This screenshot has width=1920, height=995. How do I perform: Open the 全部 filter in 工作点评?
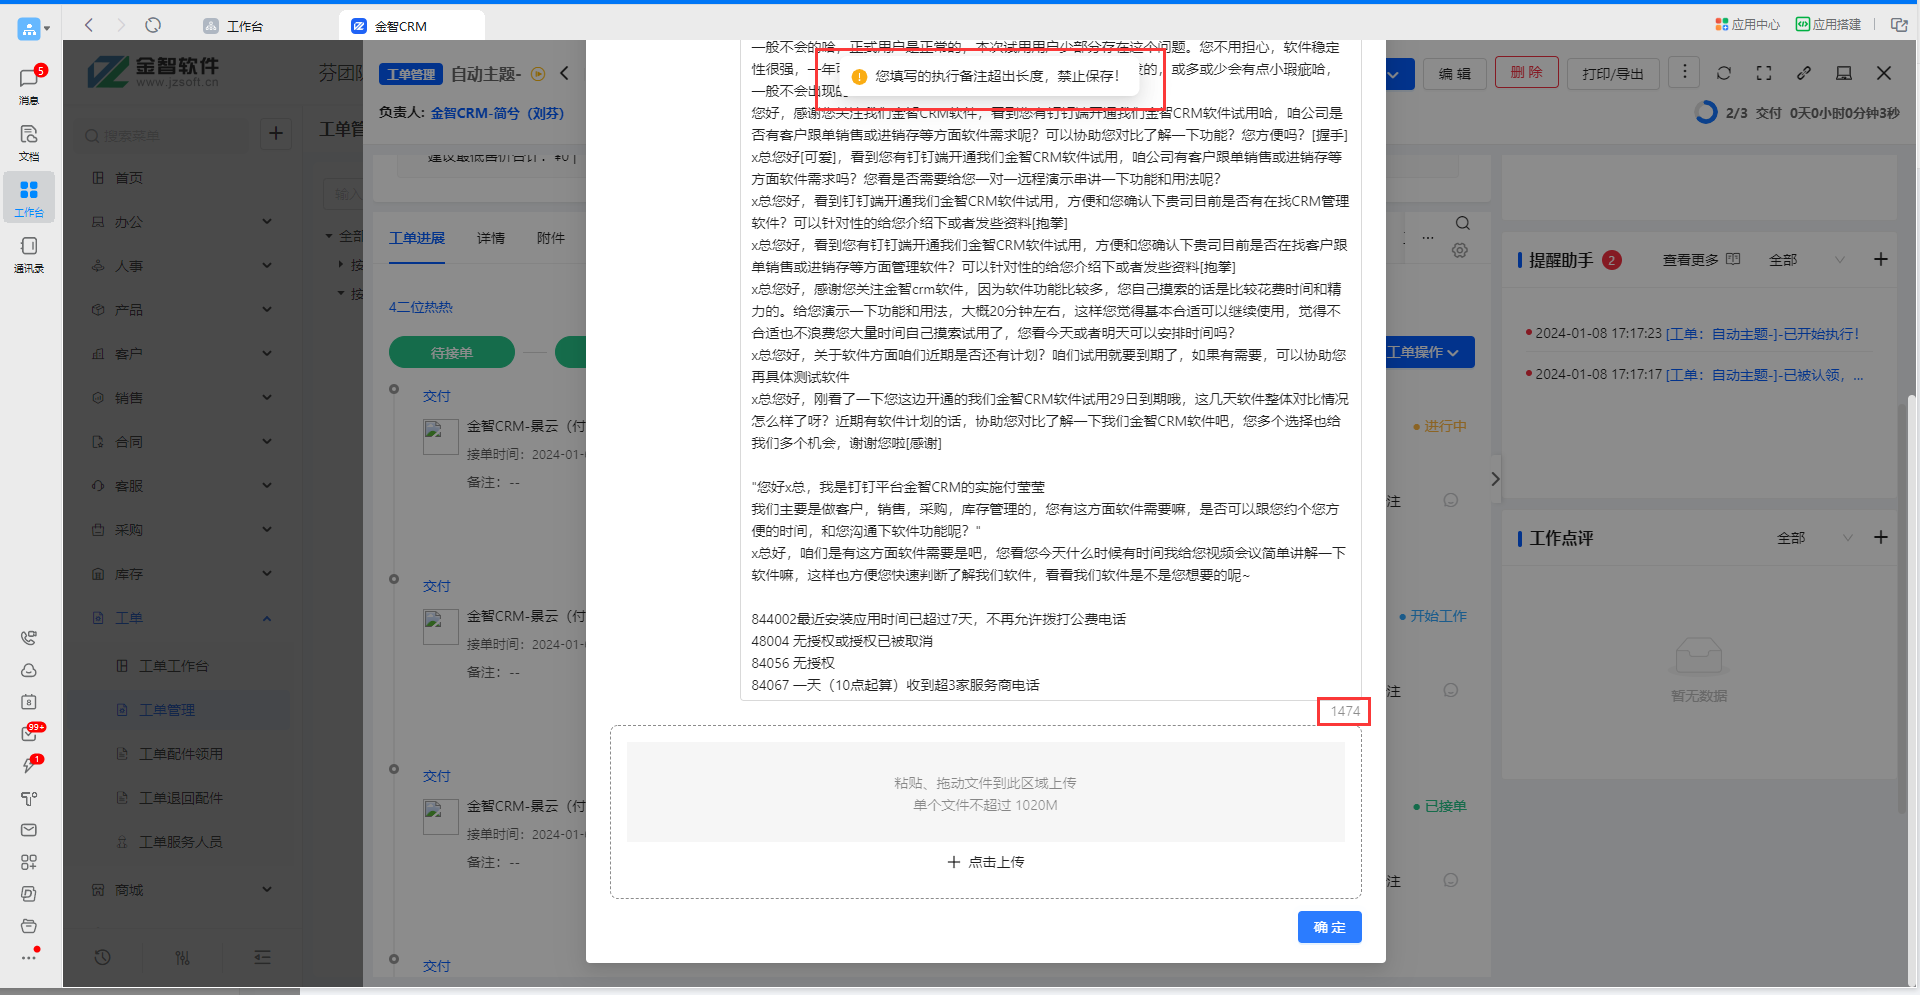(x=1814, y=538)
